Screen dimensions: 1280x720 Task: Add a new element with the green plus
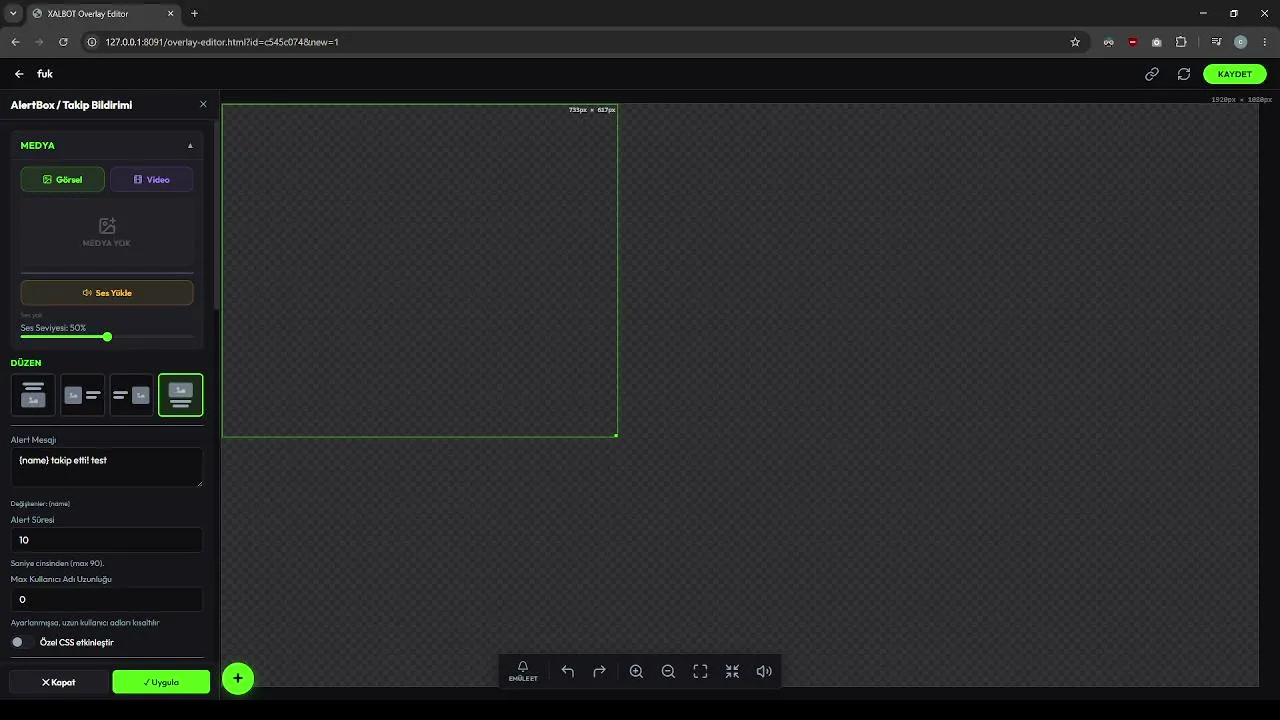(238, 679)
